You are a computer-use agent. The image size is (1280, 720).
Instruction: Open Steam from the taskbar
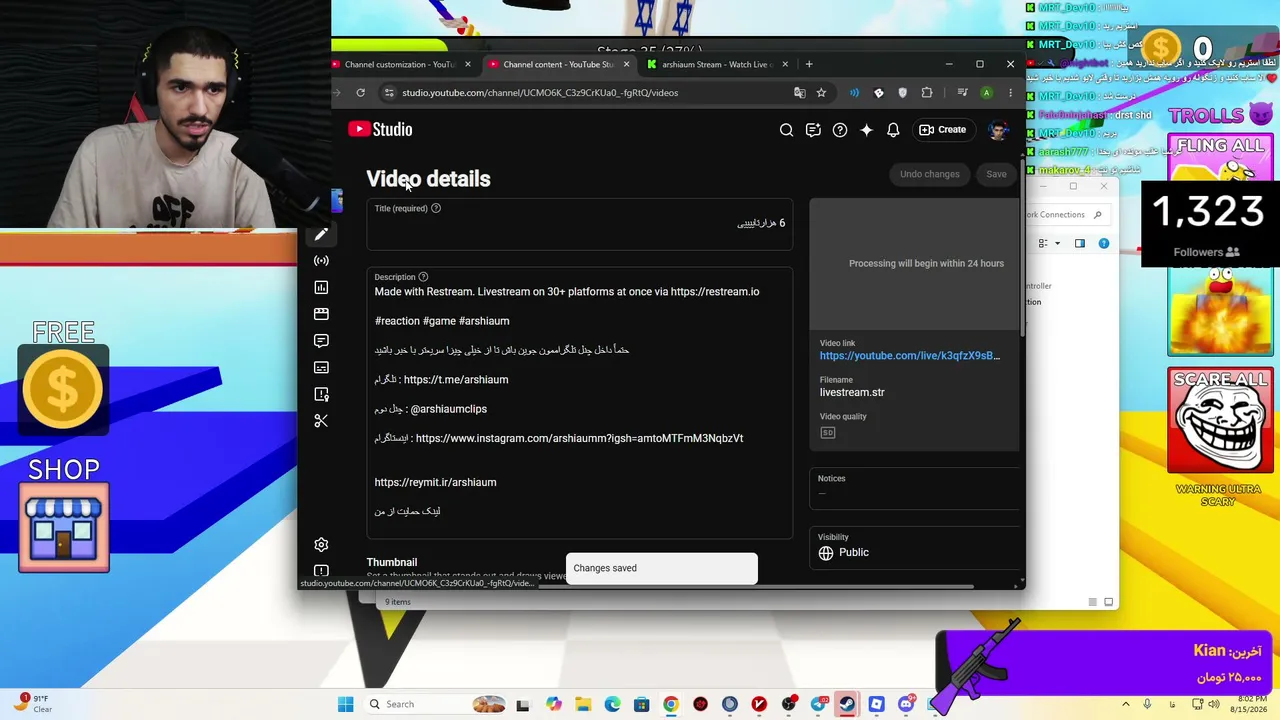click(847, 704)
